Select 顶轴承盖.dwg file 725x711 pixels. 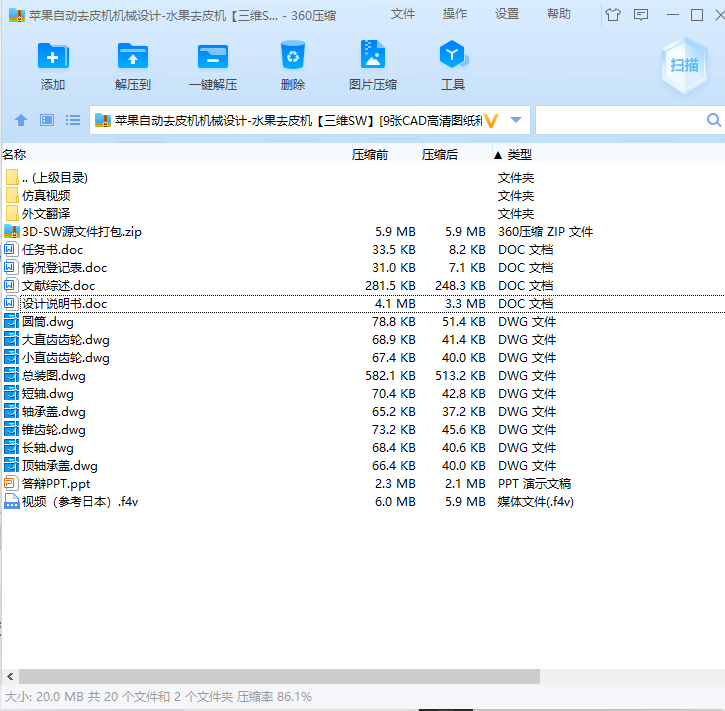click(60, 466)
